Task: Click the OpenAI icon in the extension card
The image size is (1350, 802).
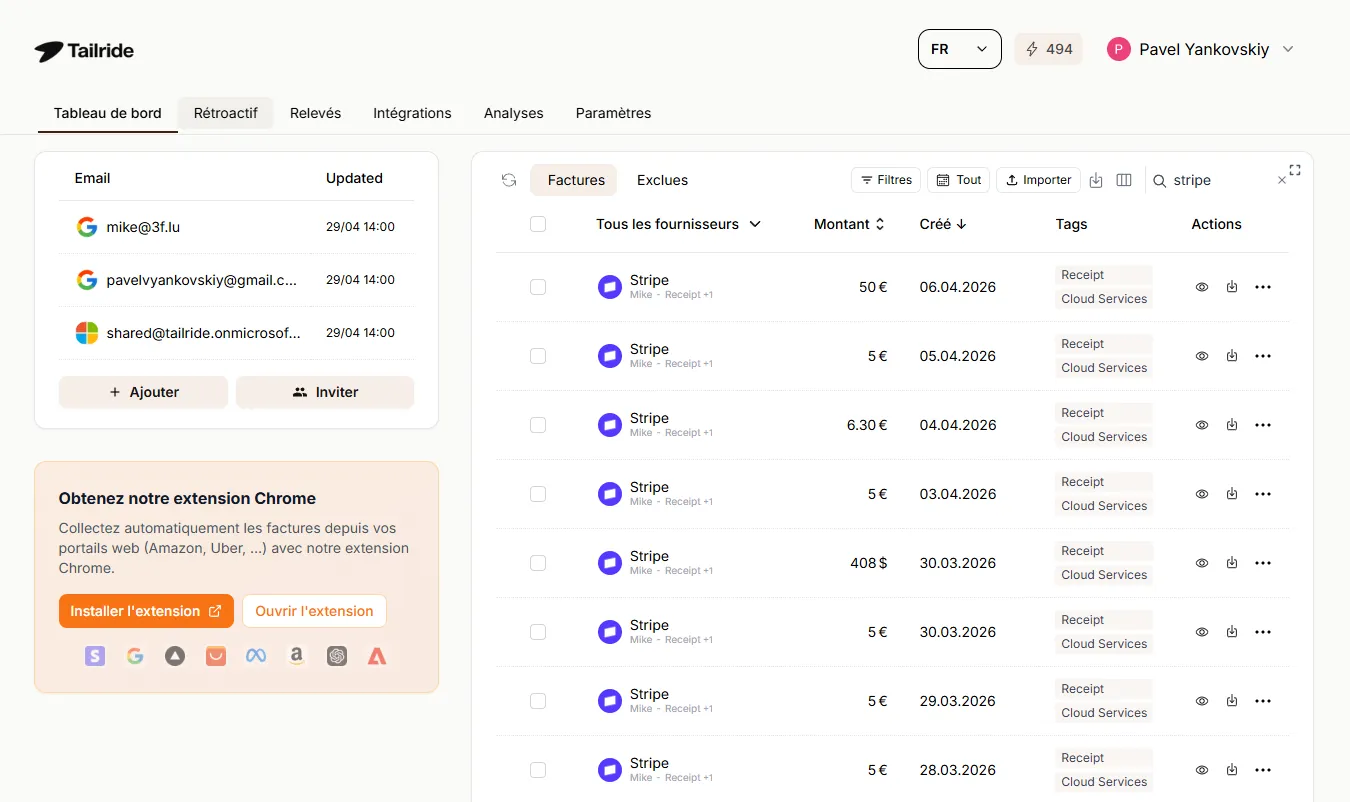Action: (x=337, y=655)
